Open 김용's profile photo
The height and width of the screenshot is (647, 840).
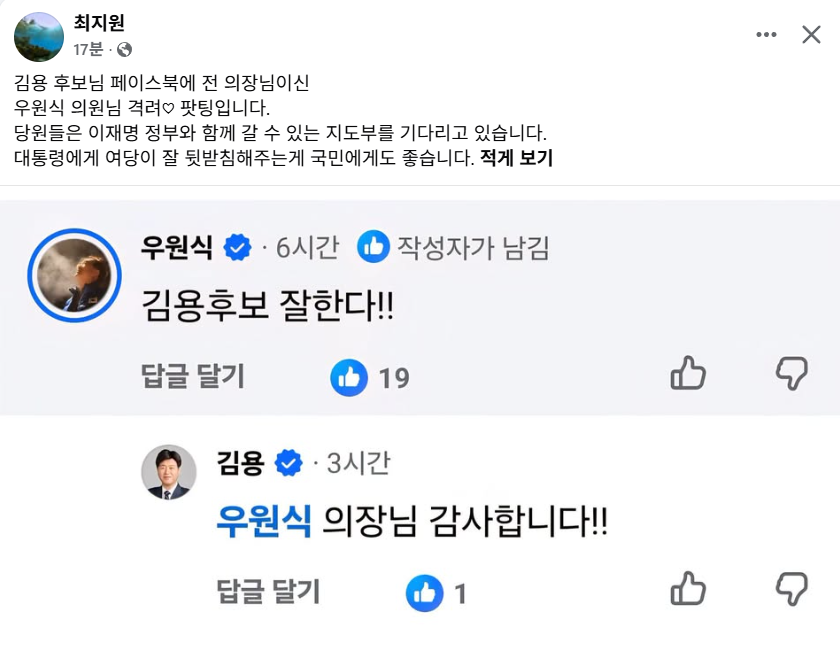pyautogui.click(x=169, y=472)
